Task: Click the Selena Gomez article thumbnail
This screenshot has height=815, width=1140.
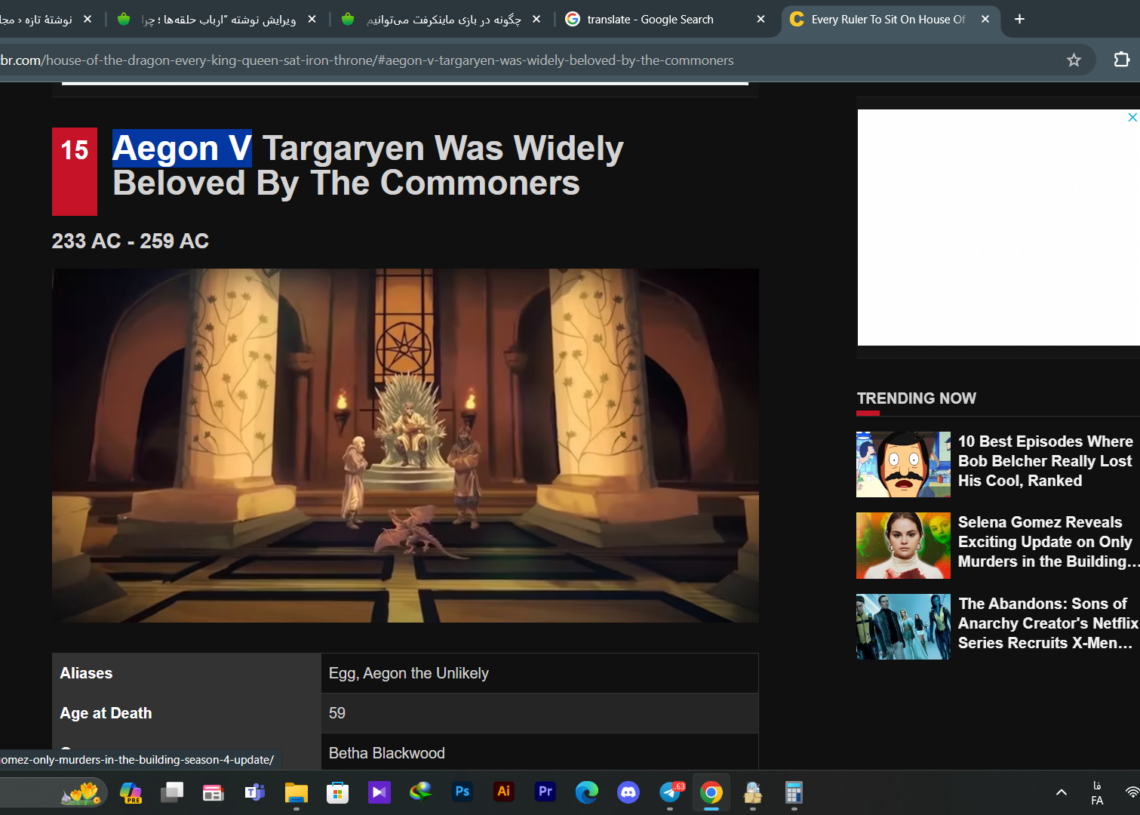Action: [x=903, y=545]
